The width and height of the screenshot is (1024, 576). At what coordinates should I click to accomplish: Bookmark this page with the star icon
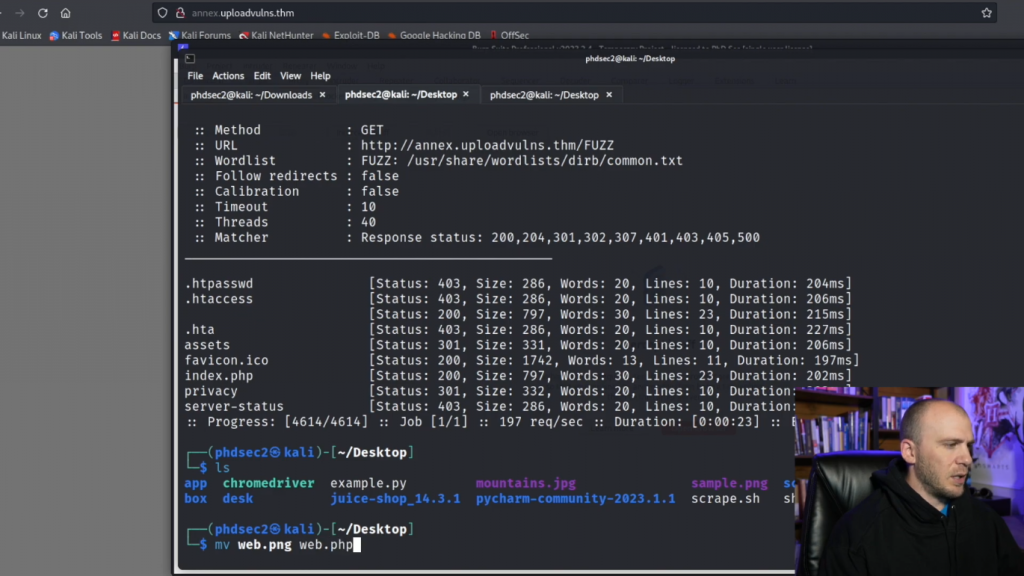pos(986,13)
